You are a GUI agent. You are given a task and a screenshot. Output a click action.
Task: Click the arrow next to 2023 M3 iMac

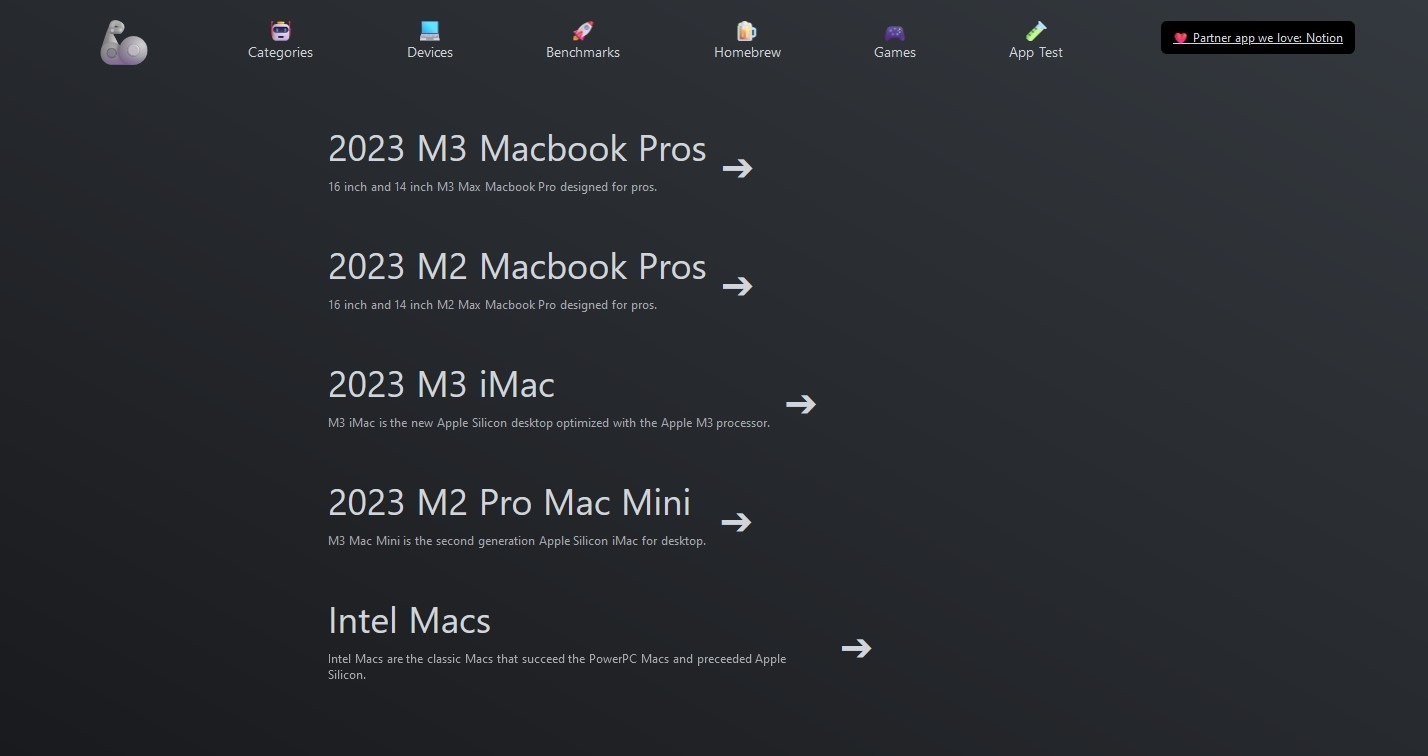[x=801, y=404]
